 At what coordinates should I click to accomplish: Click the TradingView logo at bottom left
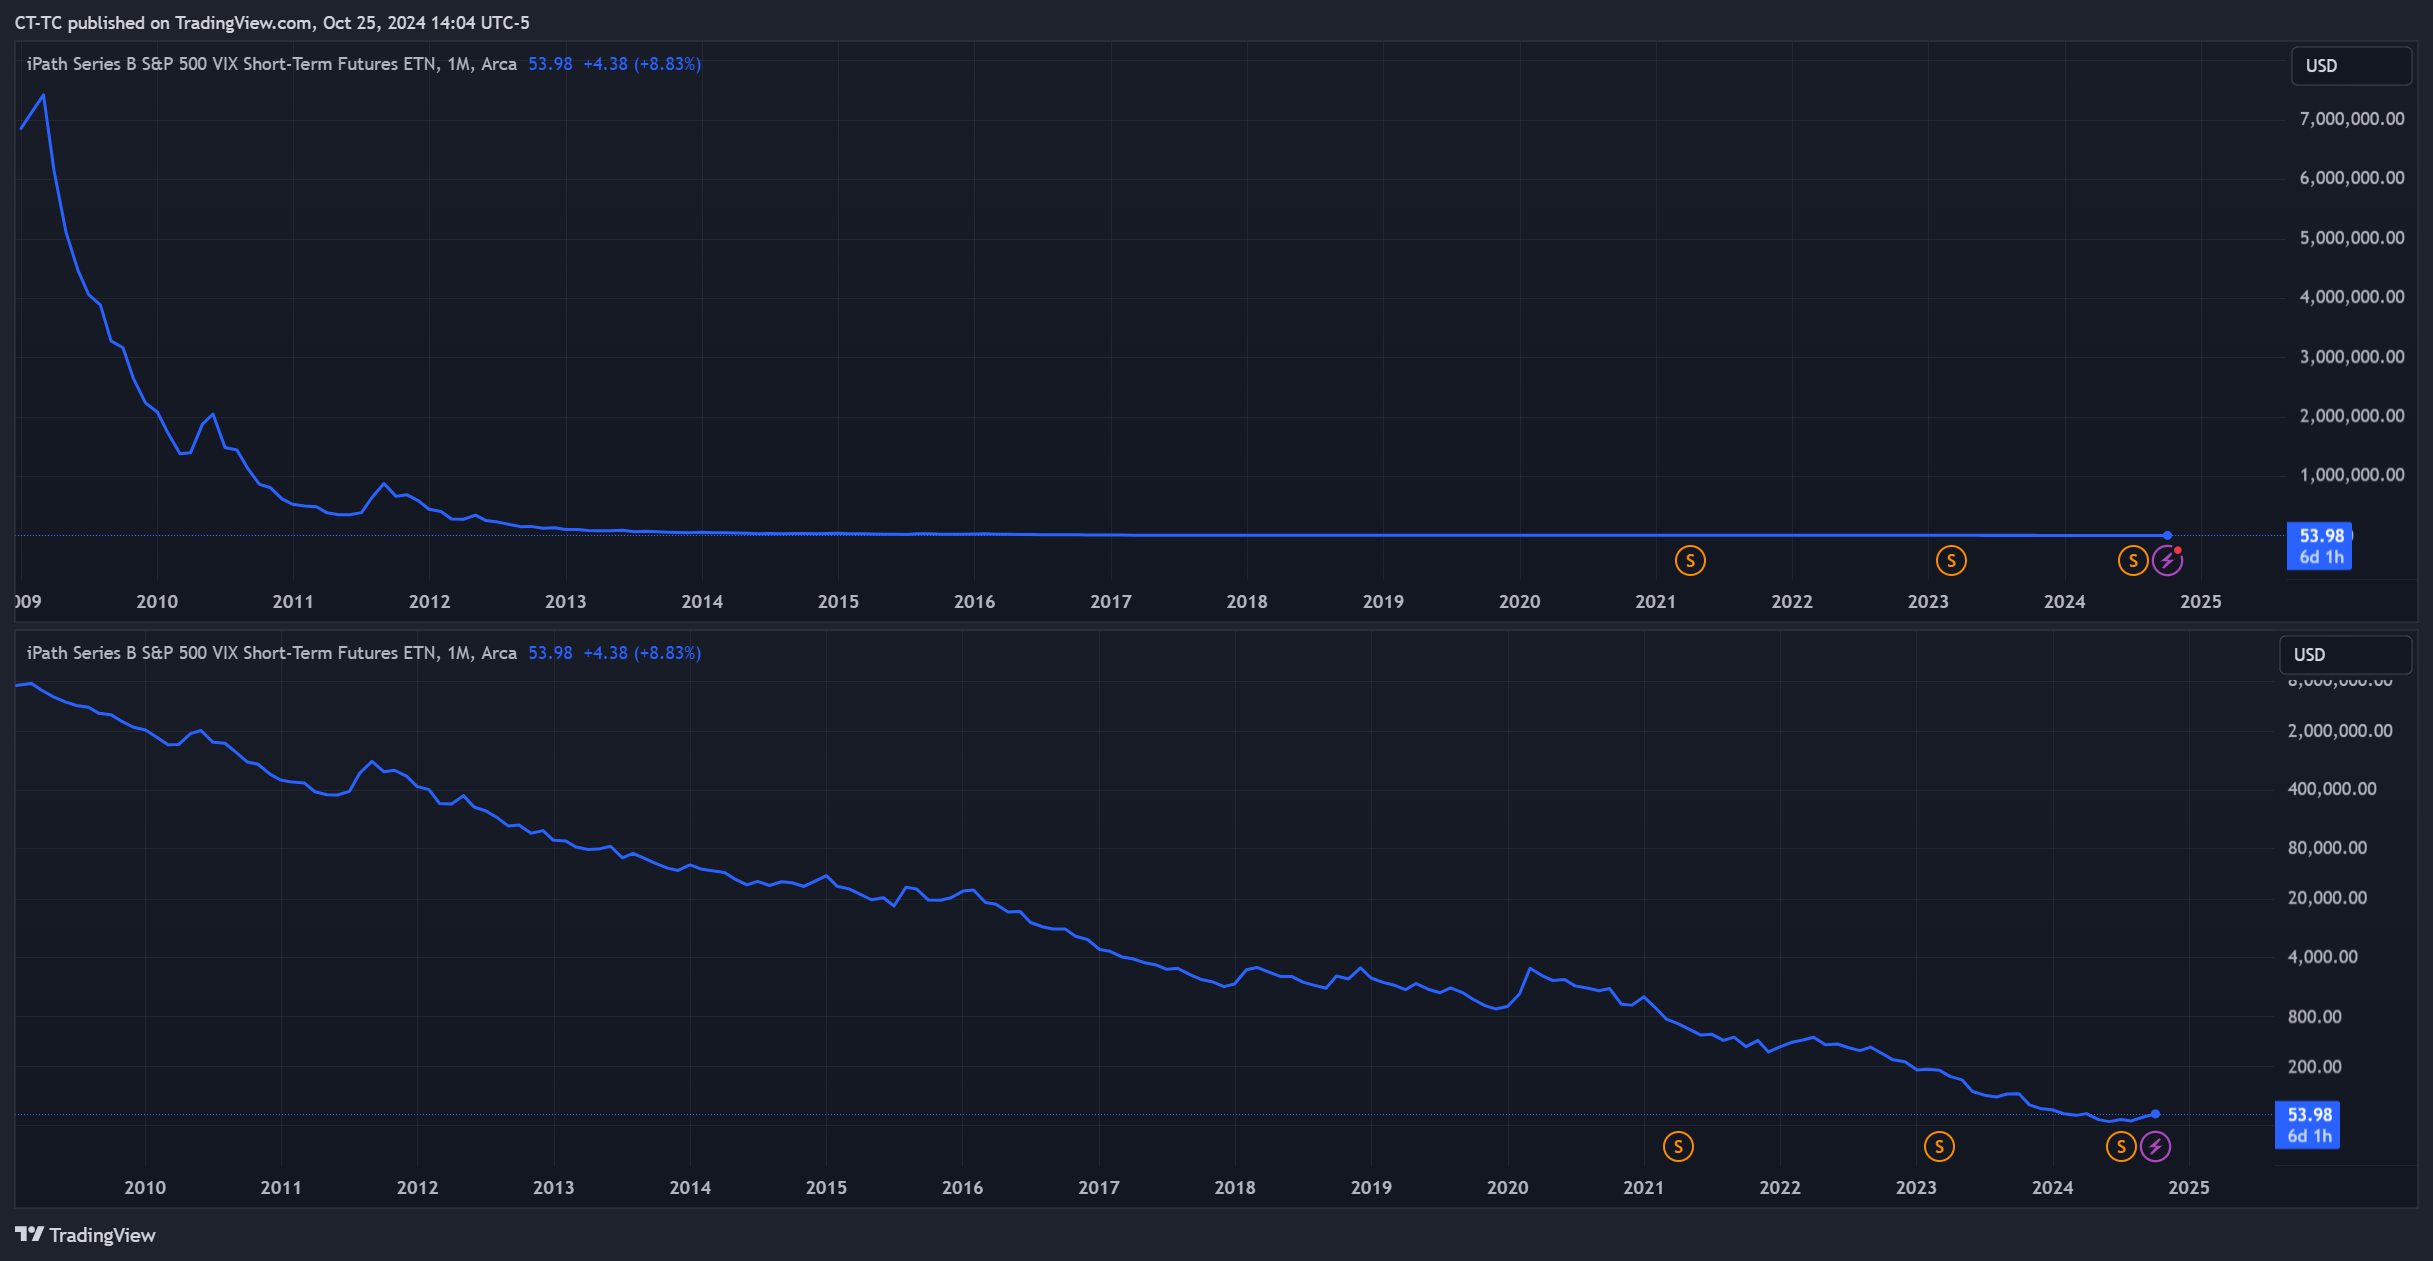click(86, 1235)
